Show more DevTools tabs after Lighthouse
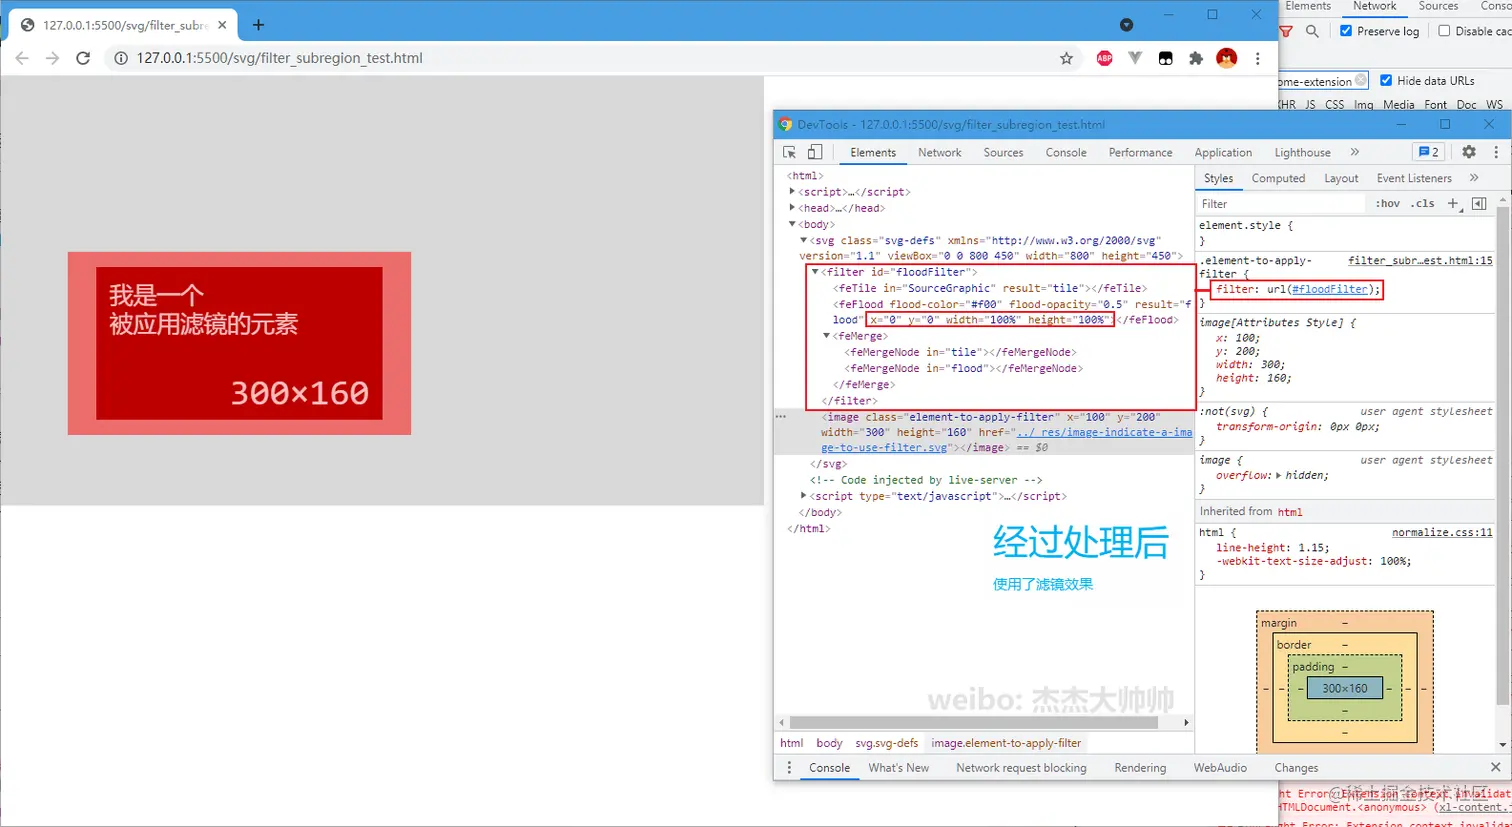 [x=1355, y=152]
